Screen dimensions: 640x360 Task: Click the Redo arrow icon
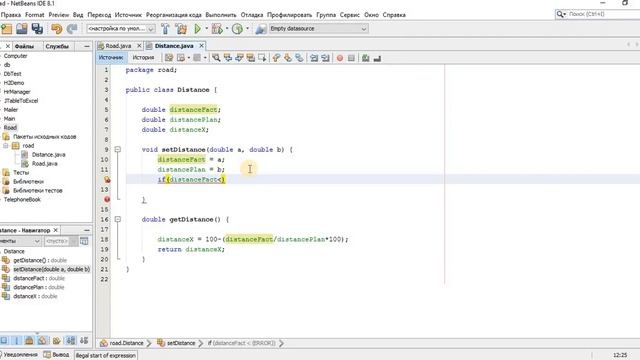point(72,29)
